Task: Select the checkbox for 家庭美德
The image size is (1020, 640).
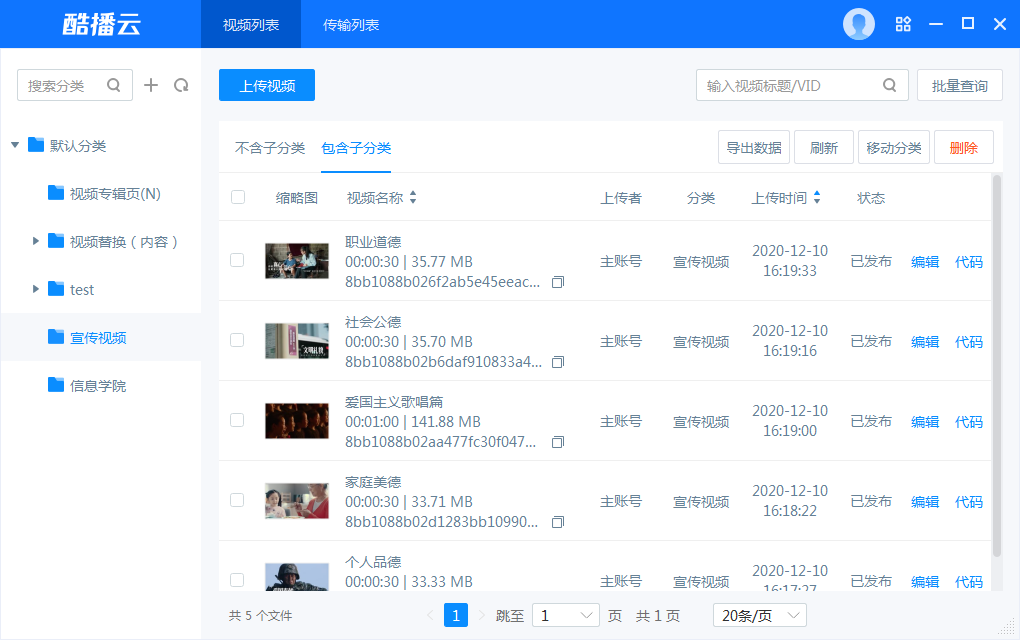Action: tap(237, 501)
